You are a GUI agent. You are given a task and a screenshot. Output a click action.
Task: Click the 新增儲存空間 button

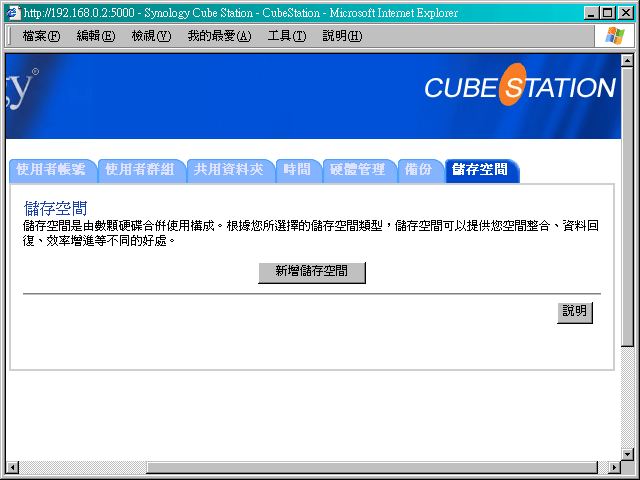click(312, 272)
